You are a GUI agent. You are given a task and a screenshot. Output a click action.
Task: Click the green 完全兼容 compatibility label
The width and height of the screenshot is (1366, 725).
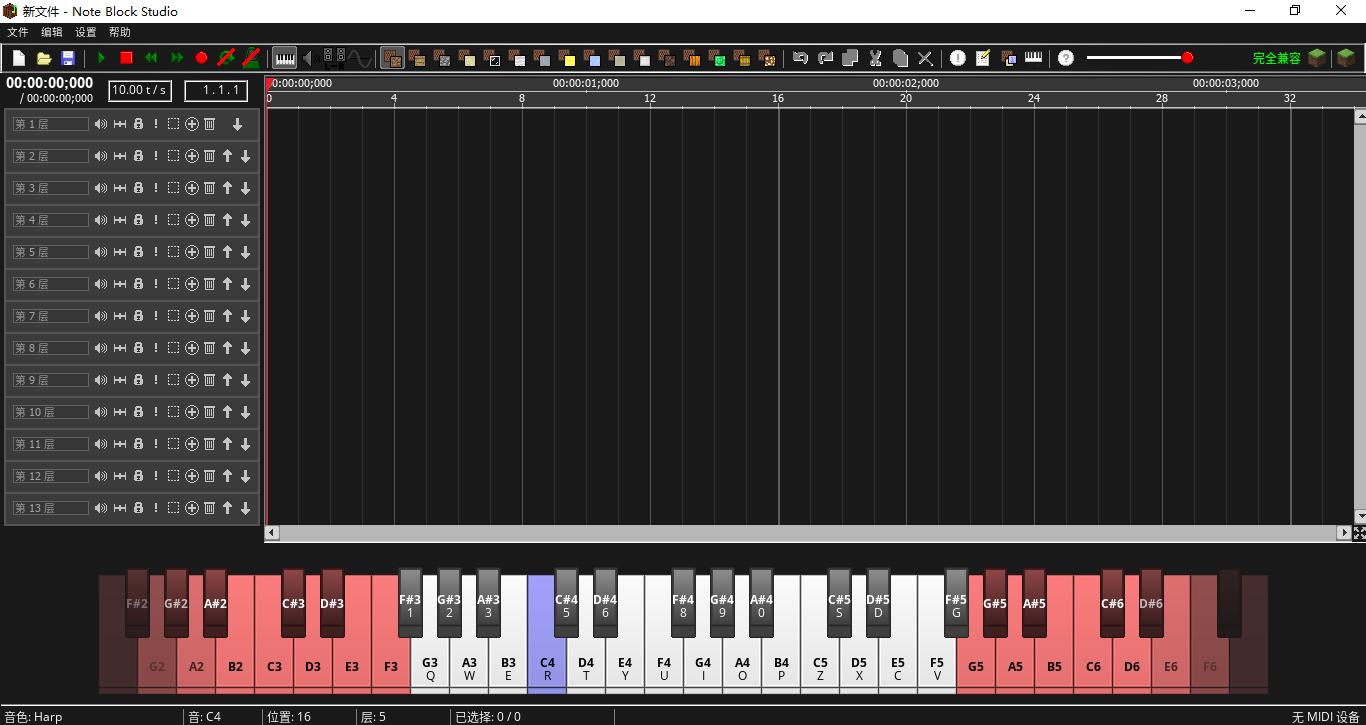pos(1276,58)
